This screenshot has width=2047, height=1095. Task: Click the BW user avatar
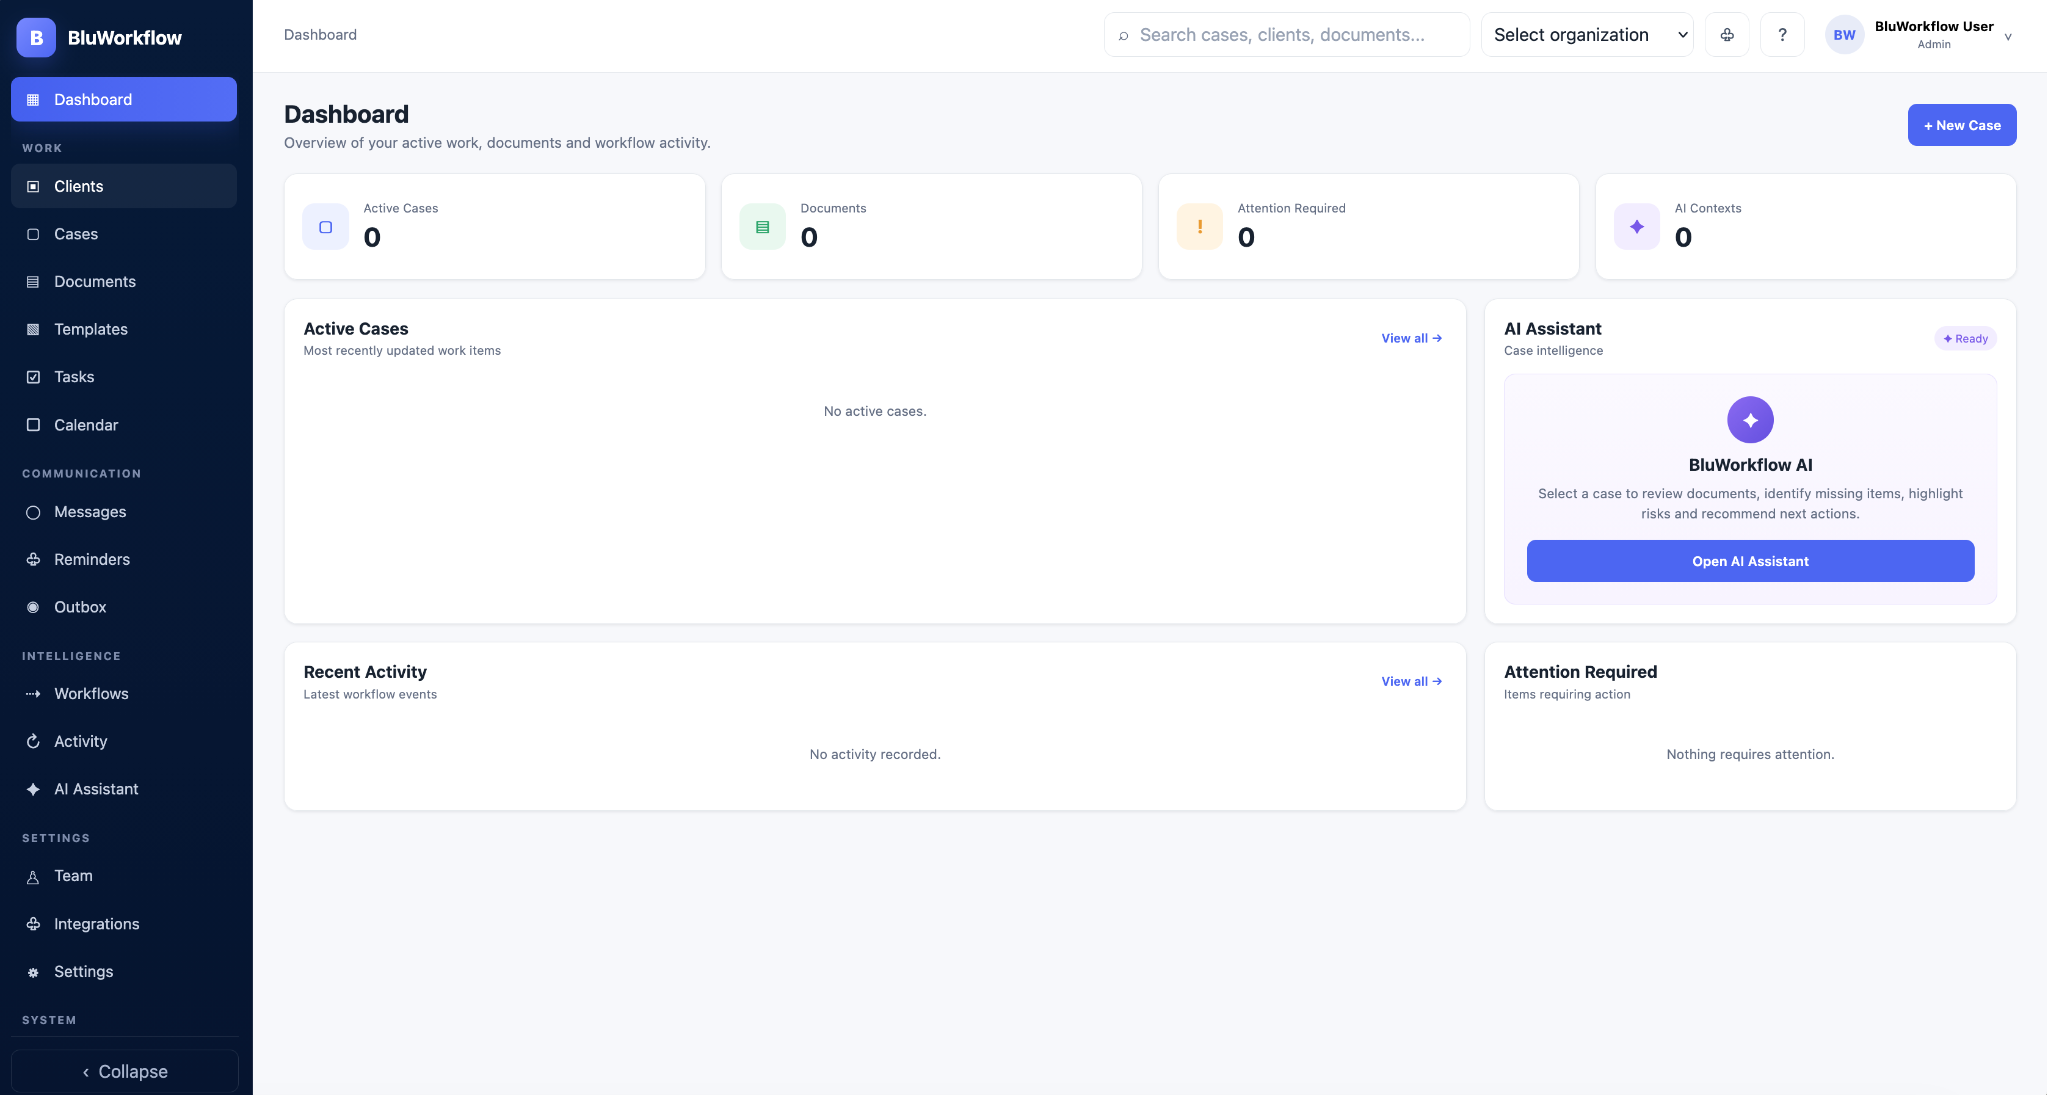(1844, 35)
